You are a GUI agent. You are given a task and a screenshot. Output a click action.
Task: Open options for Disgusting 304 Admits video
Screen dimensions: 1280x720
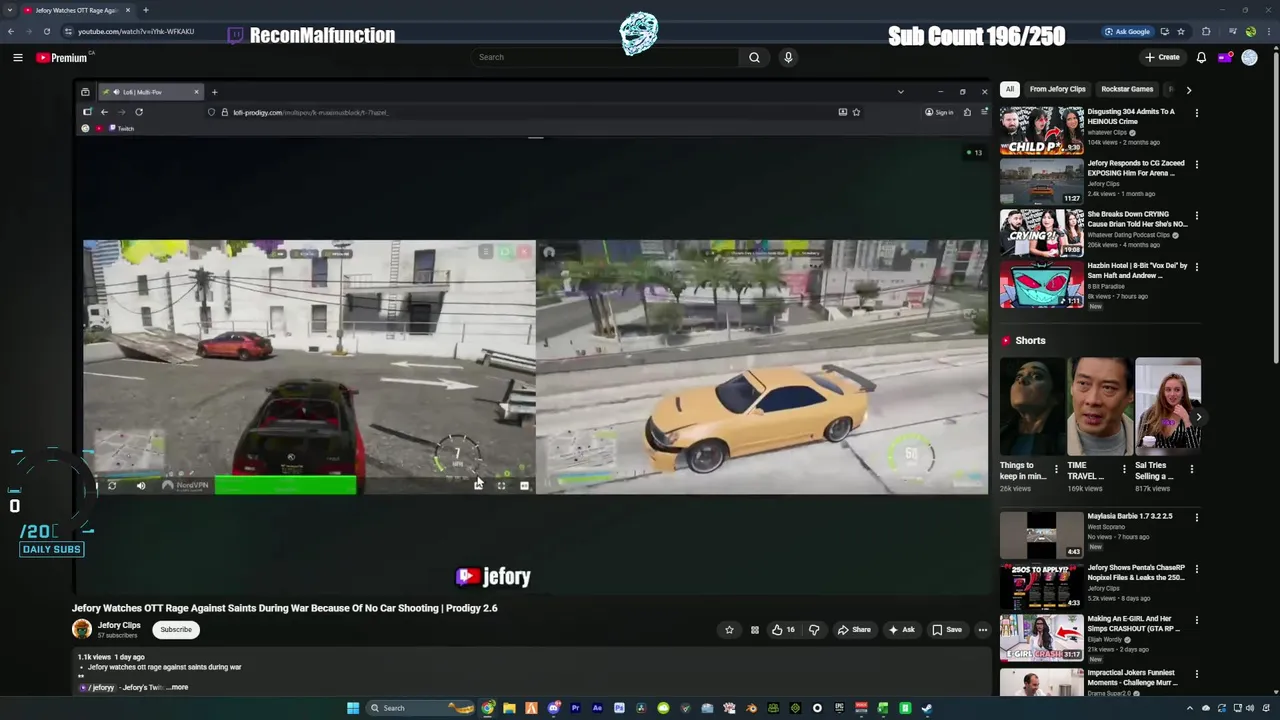pos(1196,113)
